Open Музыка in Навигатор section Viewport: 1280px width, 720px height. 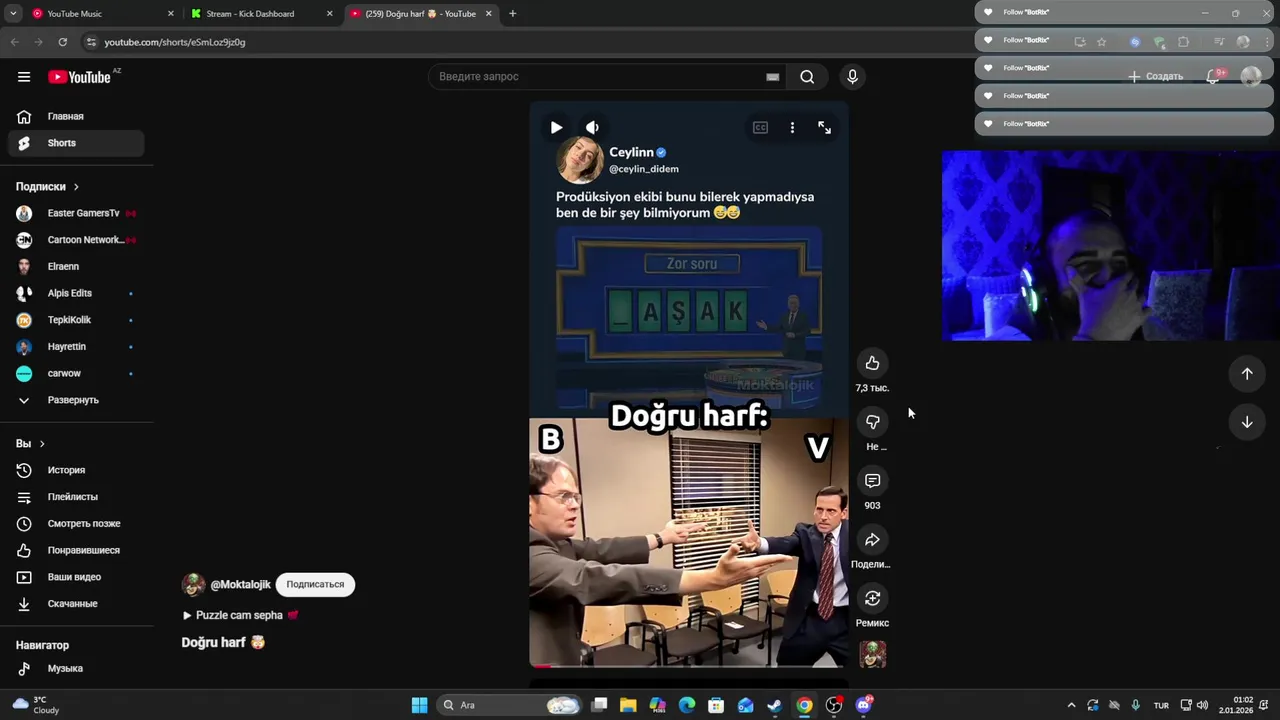point(76,668)
